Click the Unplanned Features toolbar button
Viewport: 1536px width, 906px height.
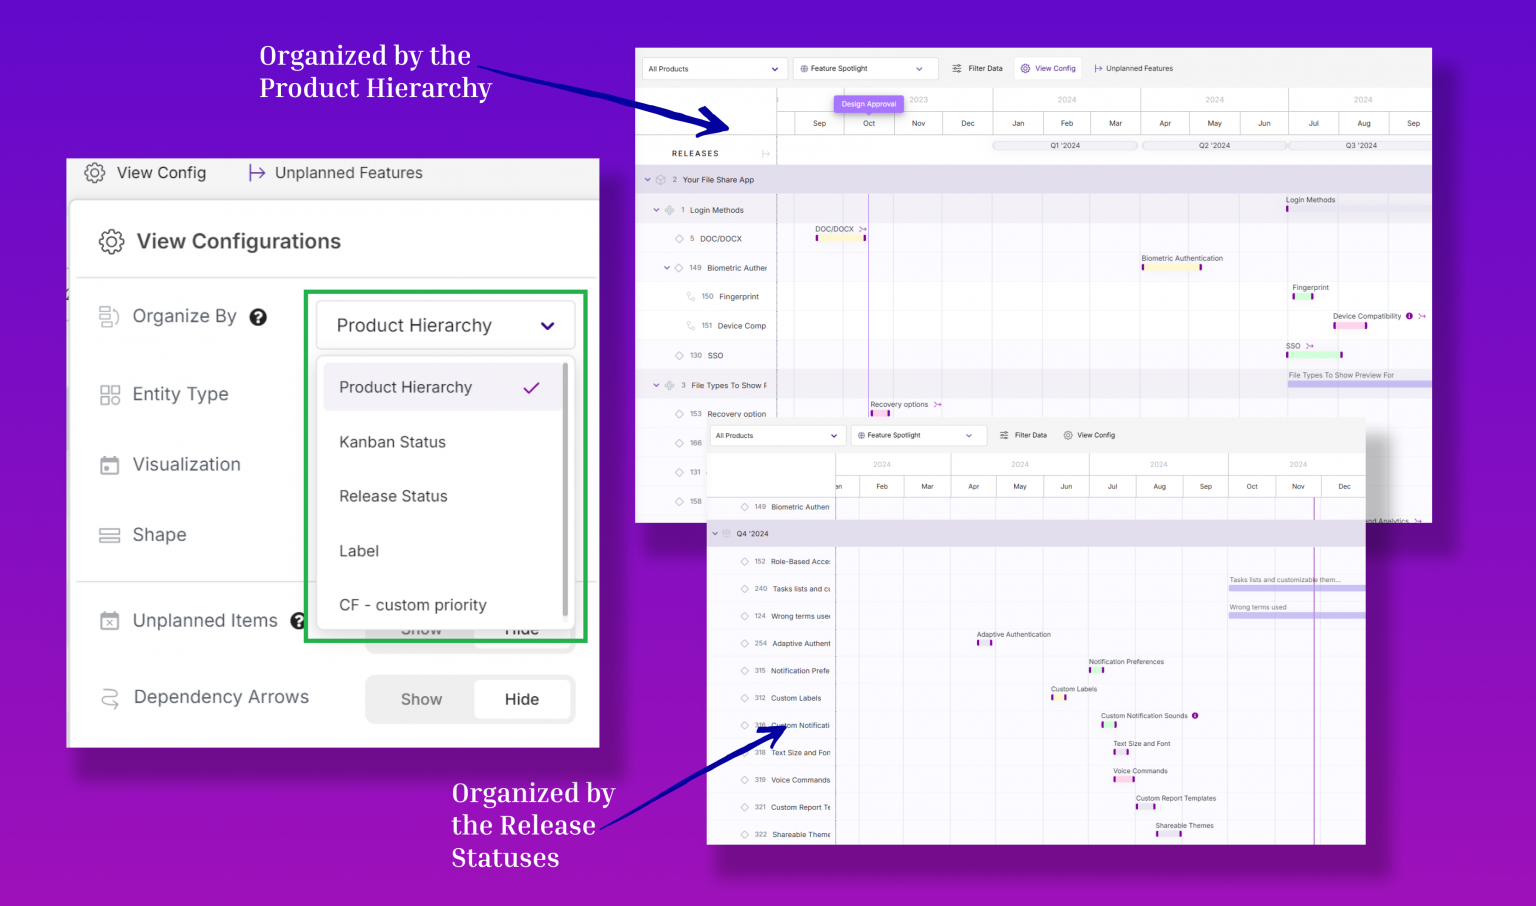pyautogui.click(x=1135, y=68)
